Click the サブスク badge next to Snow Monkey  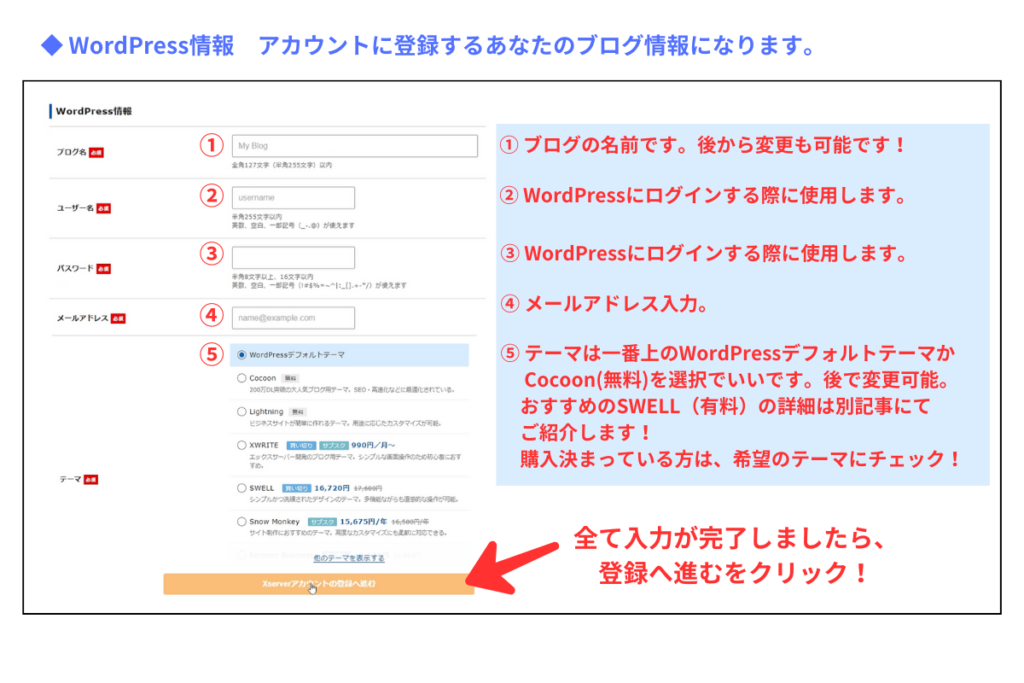[322, 522]
